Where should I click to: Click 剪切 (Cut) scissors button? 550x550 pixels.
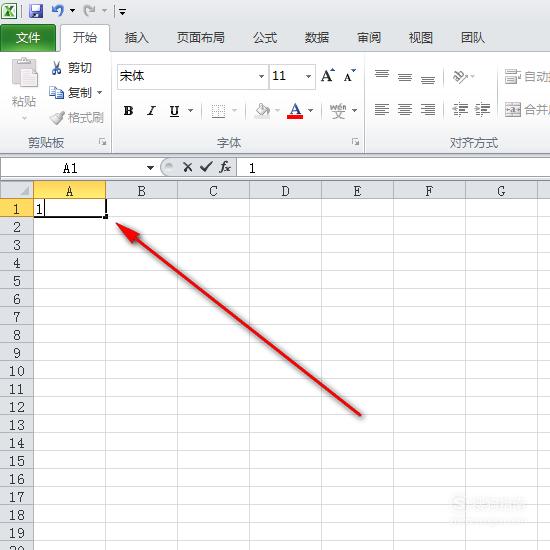(72, 68)
